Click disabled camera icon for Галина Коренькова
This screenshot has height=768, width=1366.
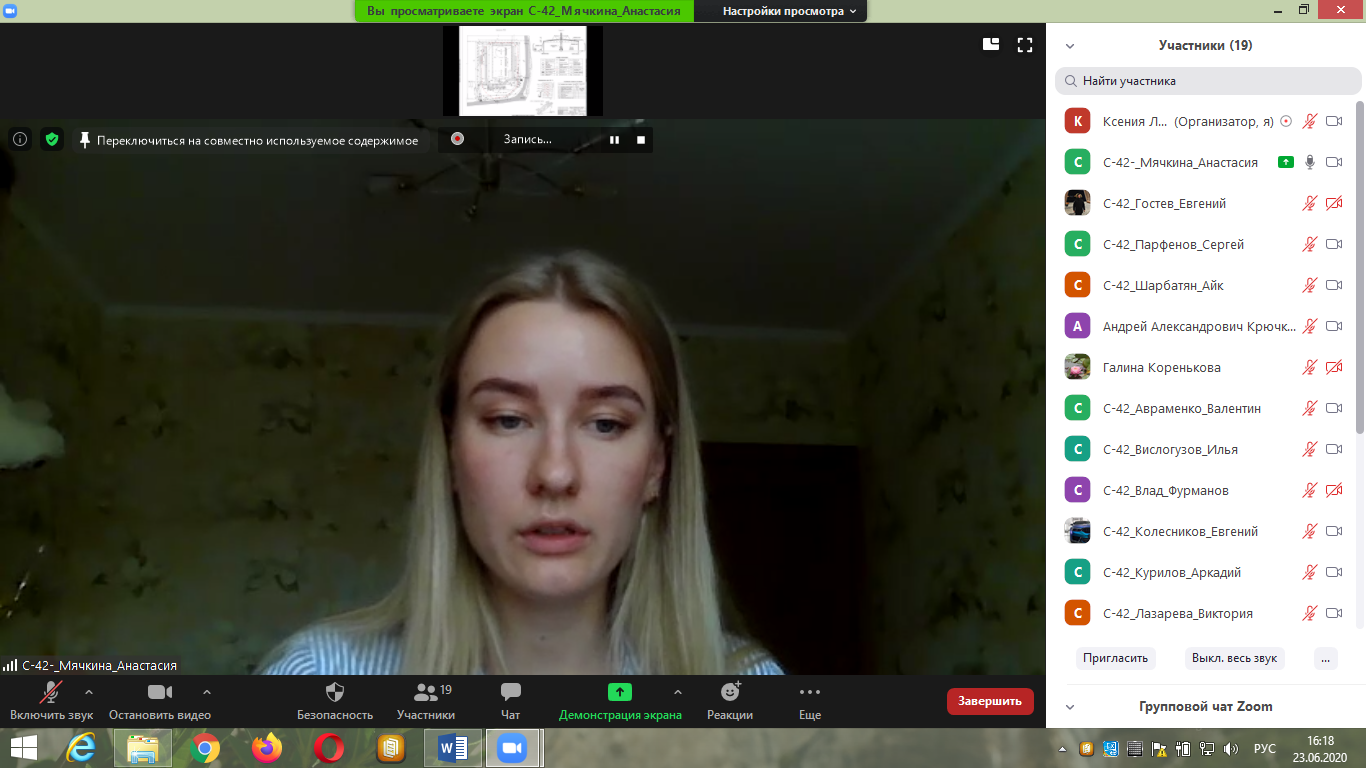pos(1334,367)
